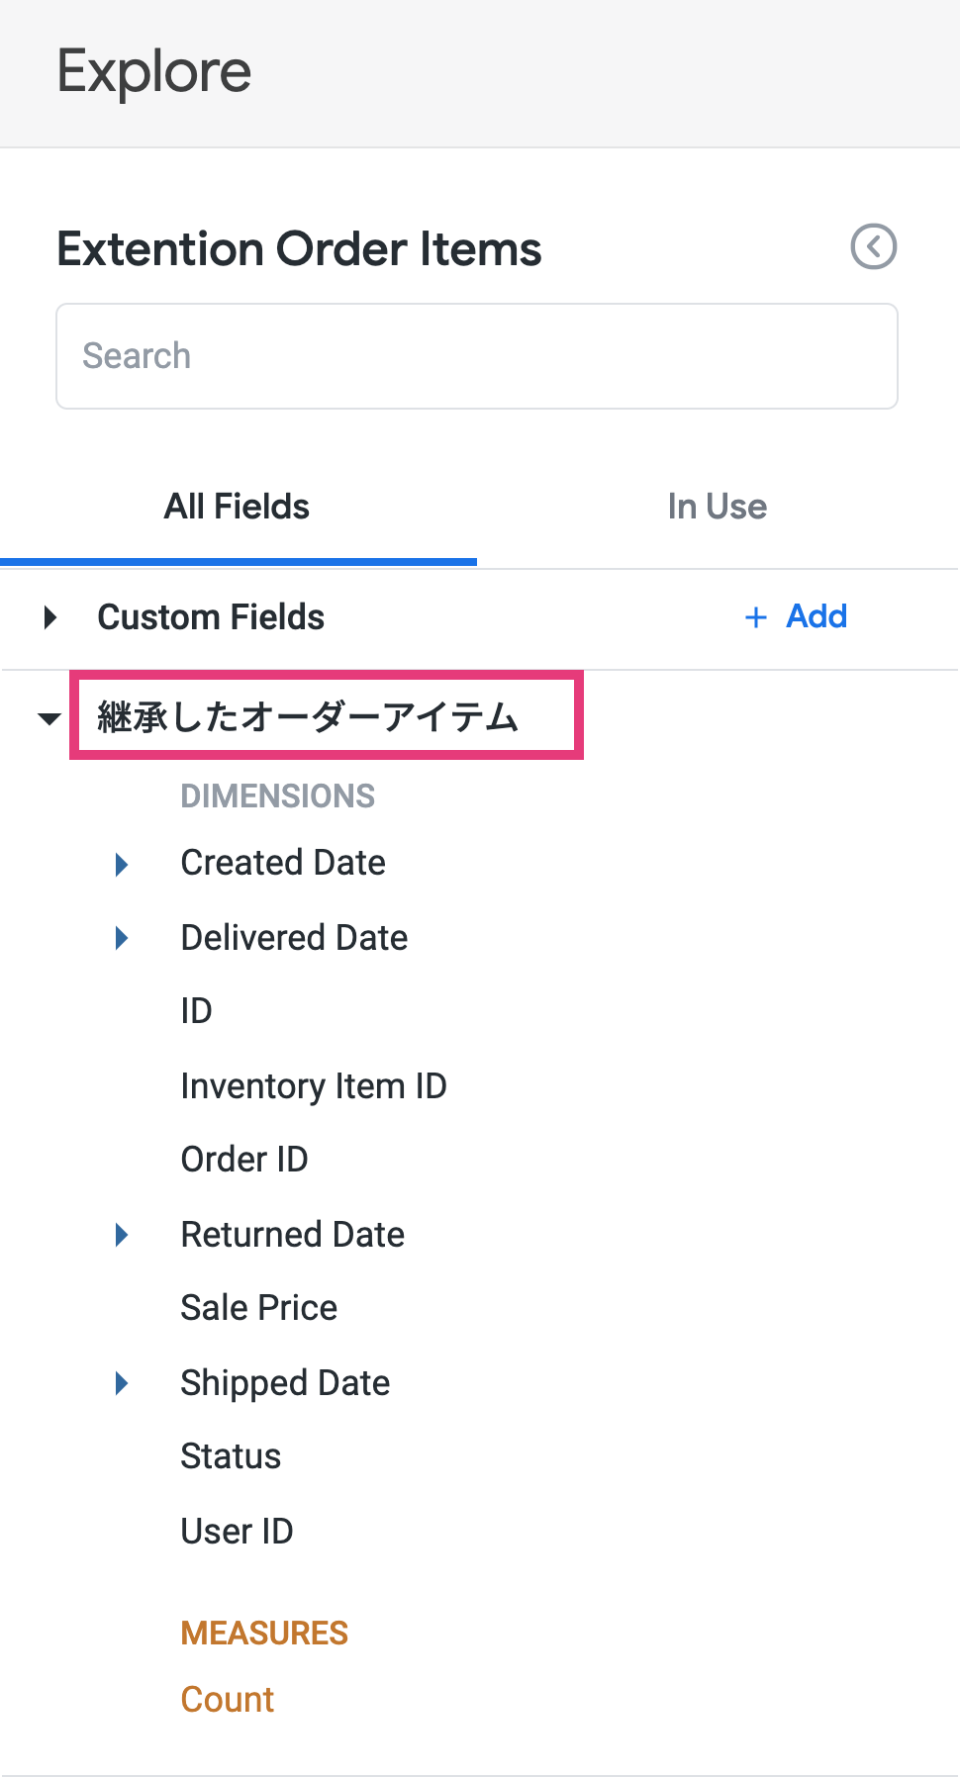Expand the Created Date dimension group
Image resolution: width=960 pixels, height=1777 pixels.
pyautogui.click(x=121, y=864)
